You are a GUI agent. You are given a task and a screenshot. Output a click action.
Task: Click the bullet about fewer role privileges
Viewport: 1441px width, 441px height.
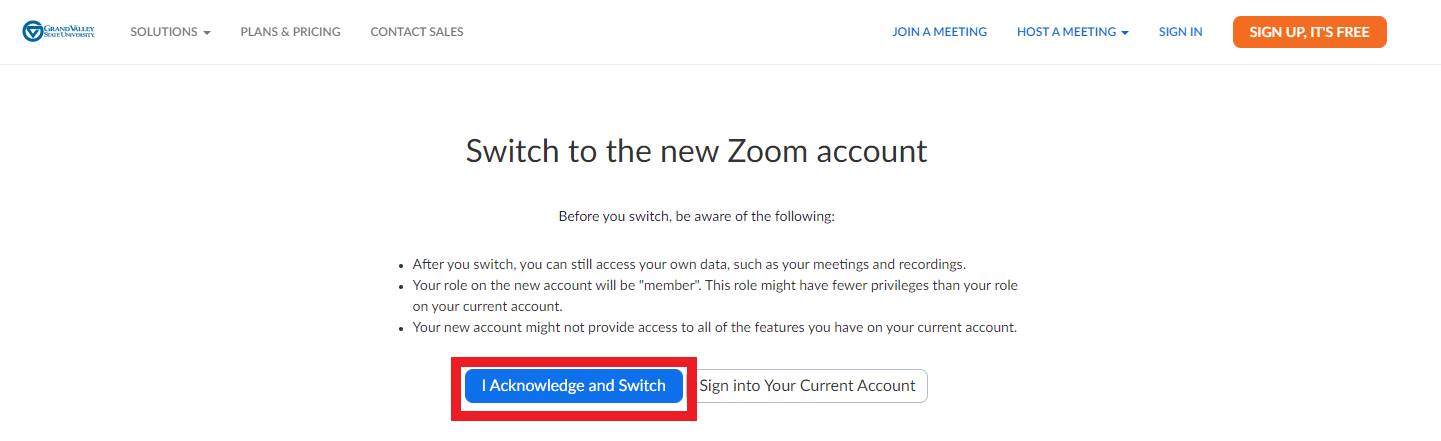714,286
